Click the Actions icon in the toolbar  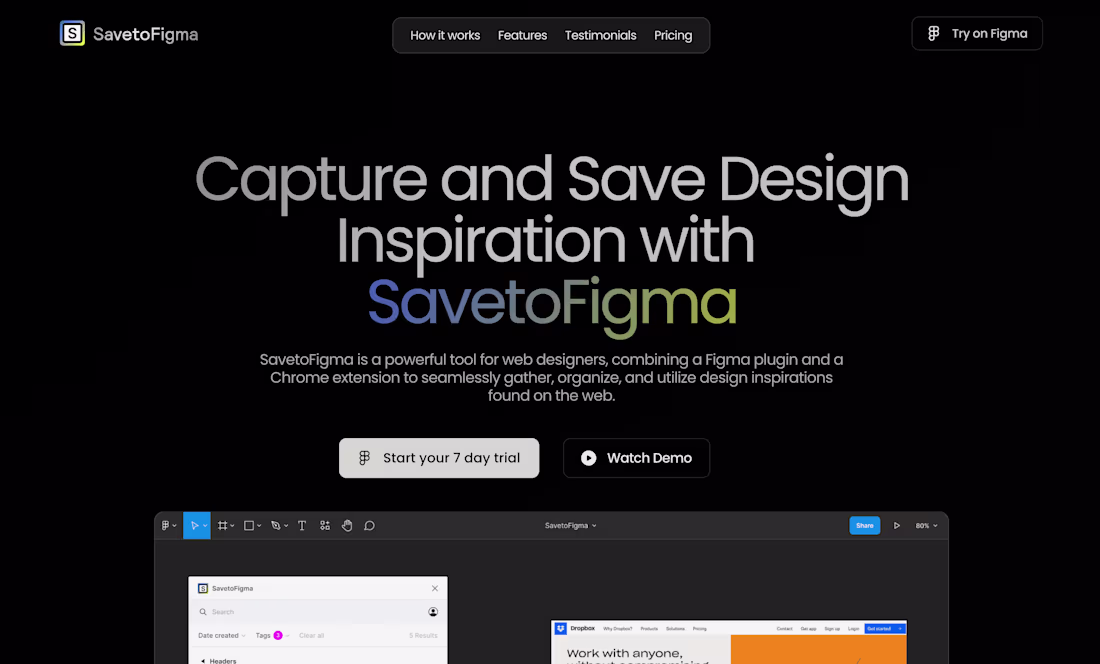coord(325,525)
